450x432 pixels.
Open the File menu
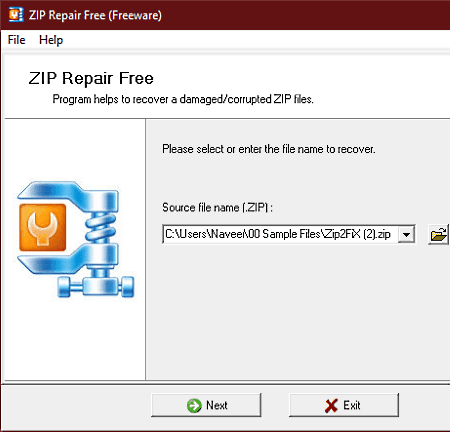tap(16, 40)
